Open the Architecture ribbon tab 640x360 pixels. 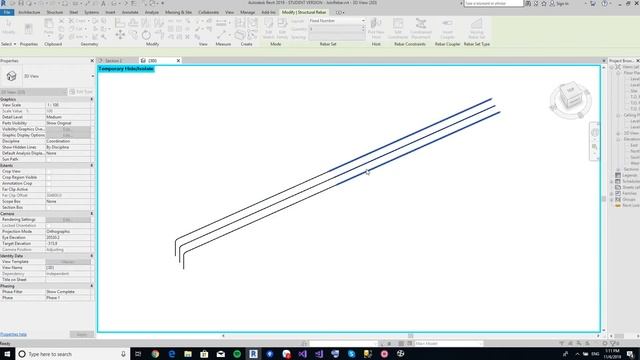[x=29, y=12]
